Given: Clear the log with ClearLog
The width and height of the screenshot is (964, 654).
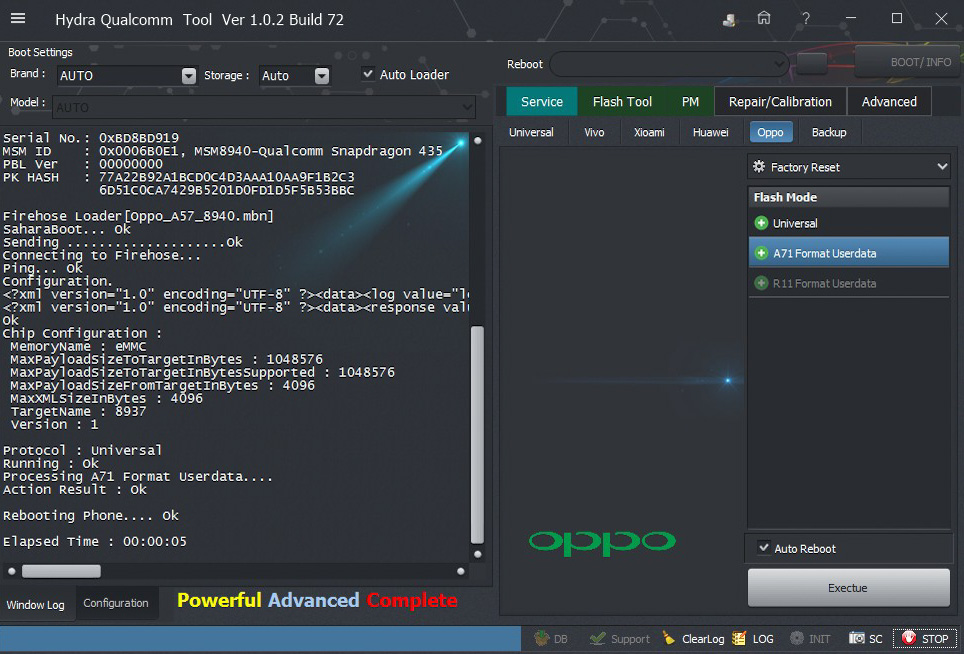Looking at the screenshot, I should [693, 639].
